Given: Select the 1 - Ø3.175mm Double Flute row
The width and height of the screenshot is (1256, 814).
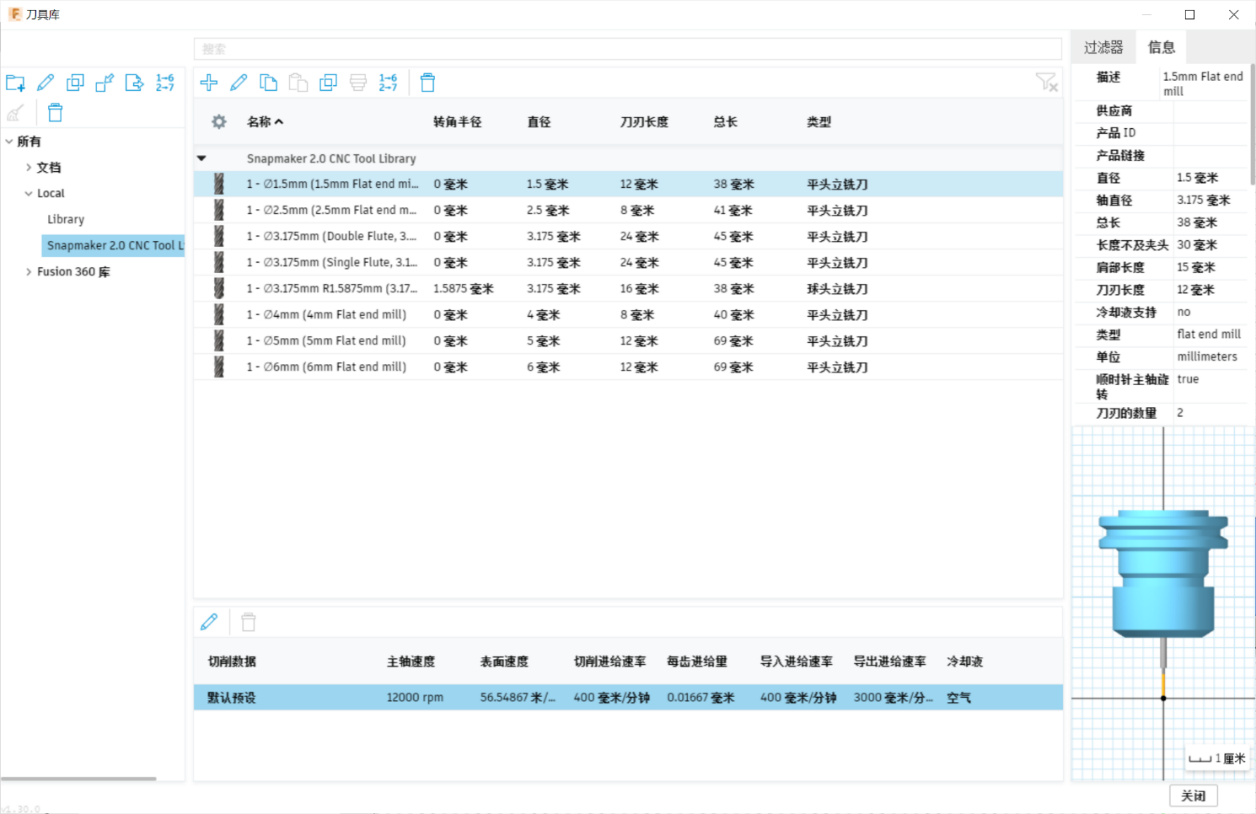Looking at the screenshot, I should tap(628, 236).
